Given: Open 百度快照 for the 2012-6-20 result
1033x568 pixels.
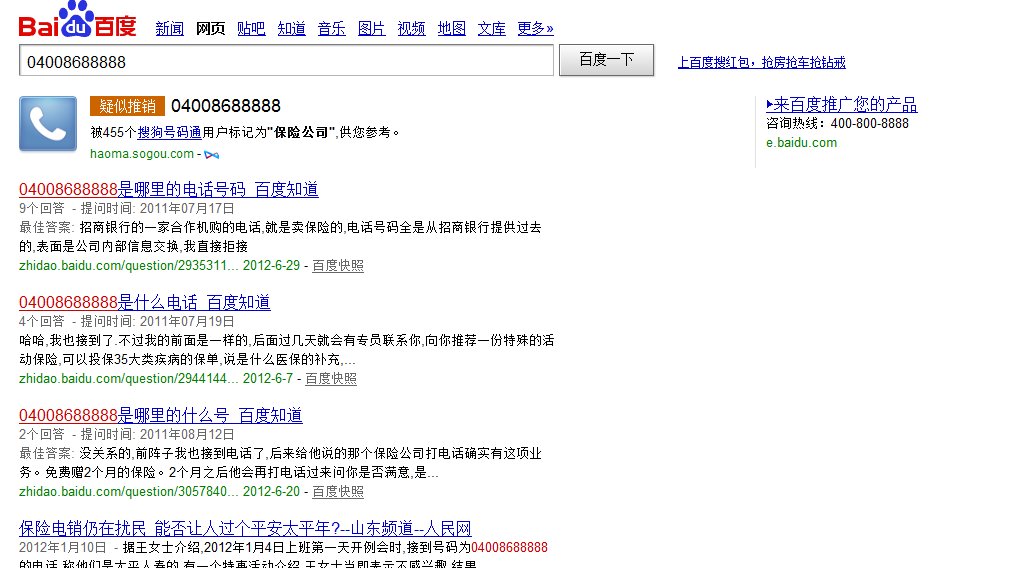Looking at the screenshot, I should pos(338,492).
